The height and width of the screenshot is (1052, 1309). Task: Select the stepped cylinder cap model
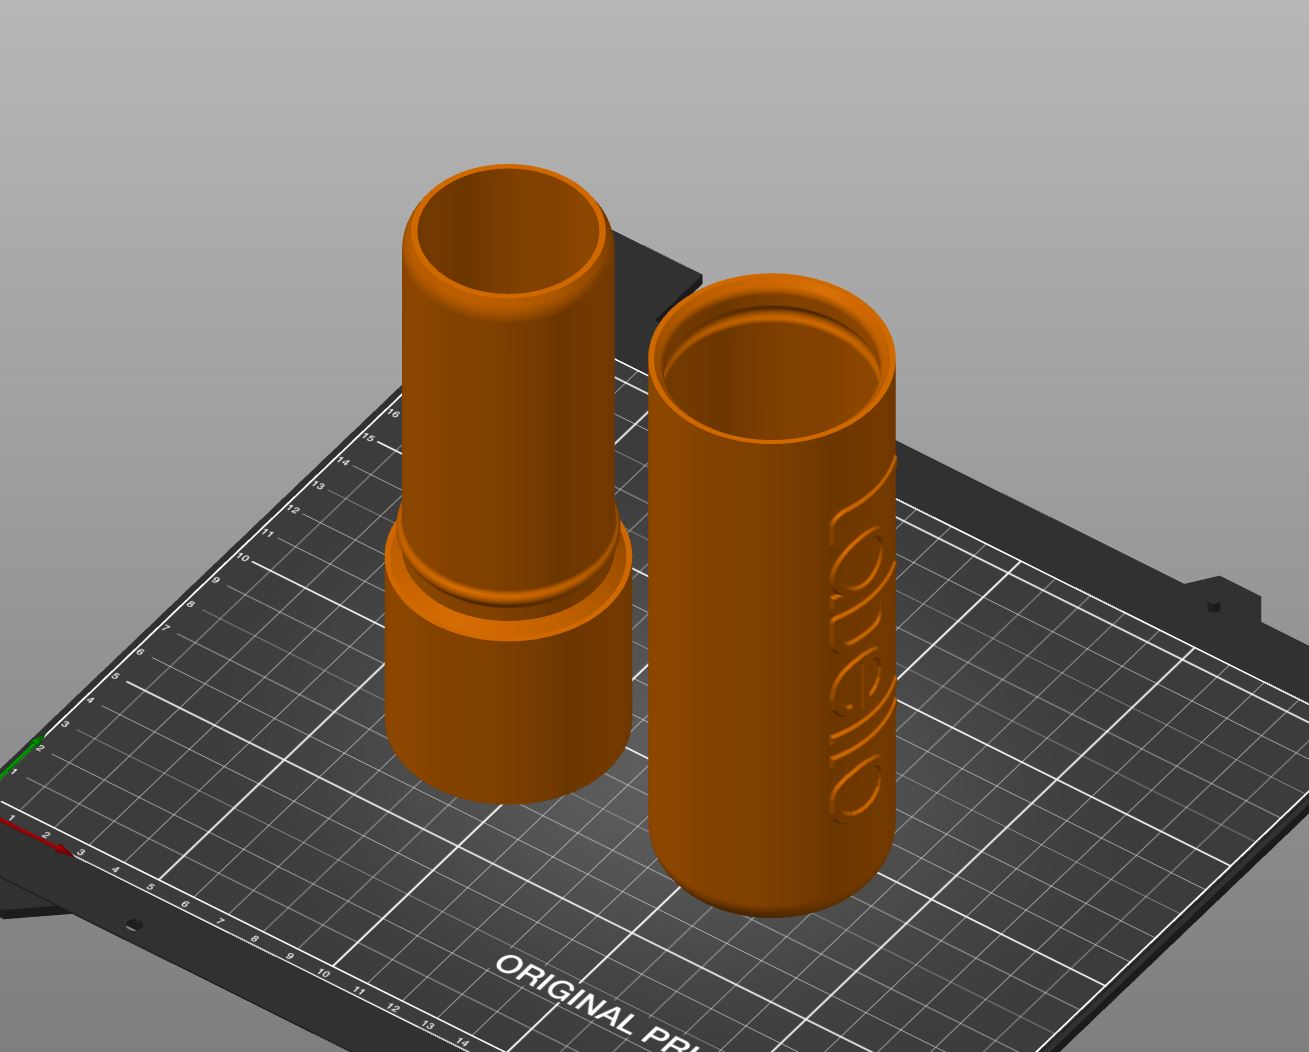[500, 400]
